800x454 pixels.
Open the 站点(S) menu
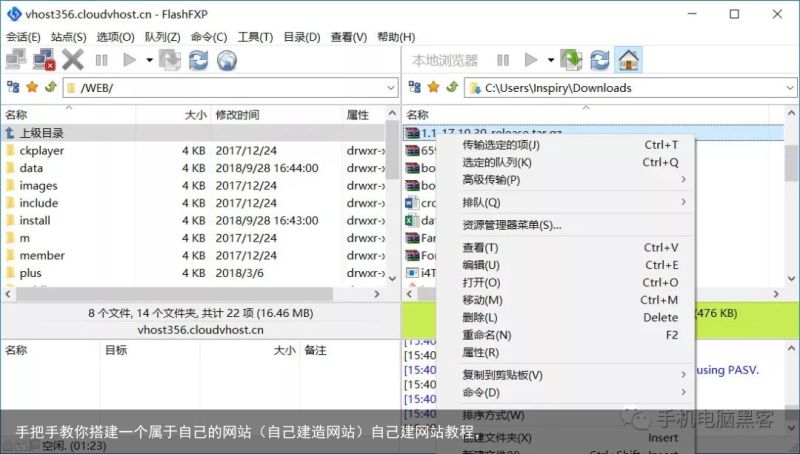tap(69, 37)
